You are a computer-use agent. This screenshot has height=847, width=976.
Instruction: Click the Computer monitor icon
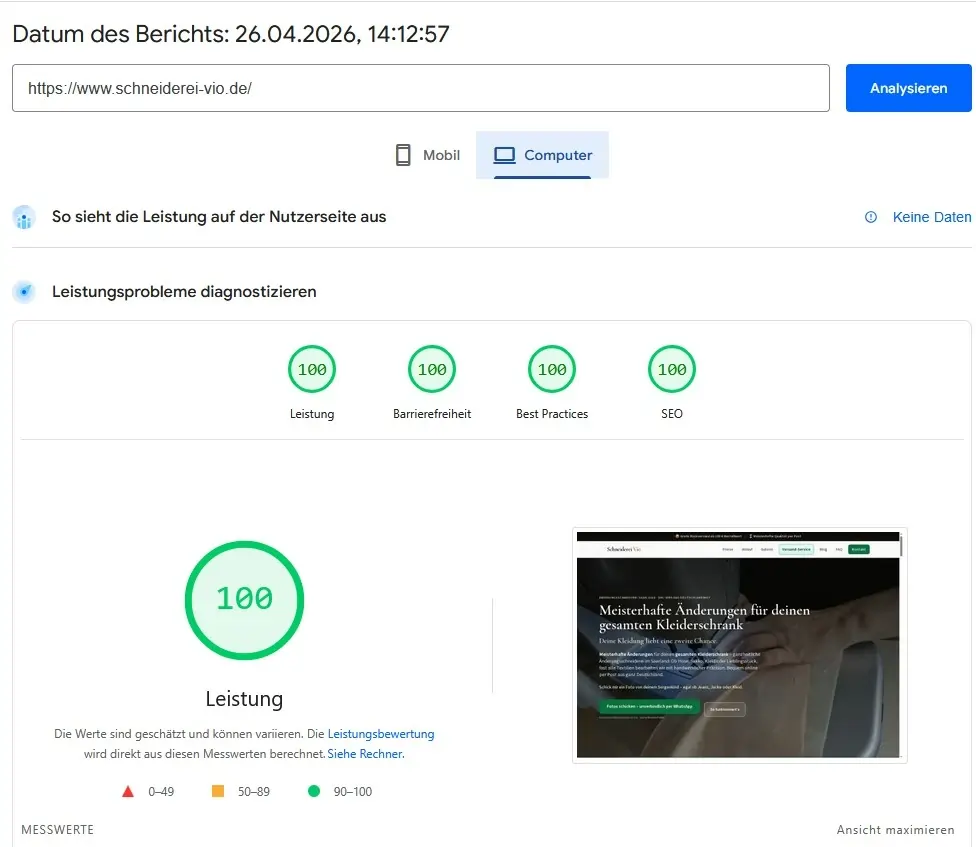pos(505,154)
